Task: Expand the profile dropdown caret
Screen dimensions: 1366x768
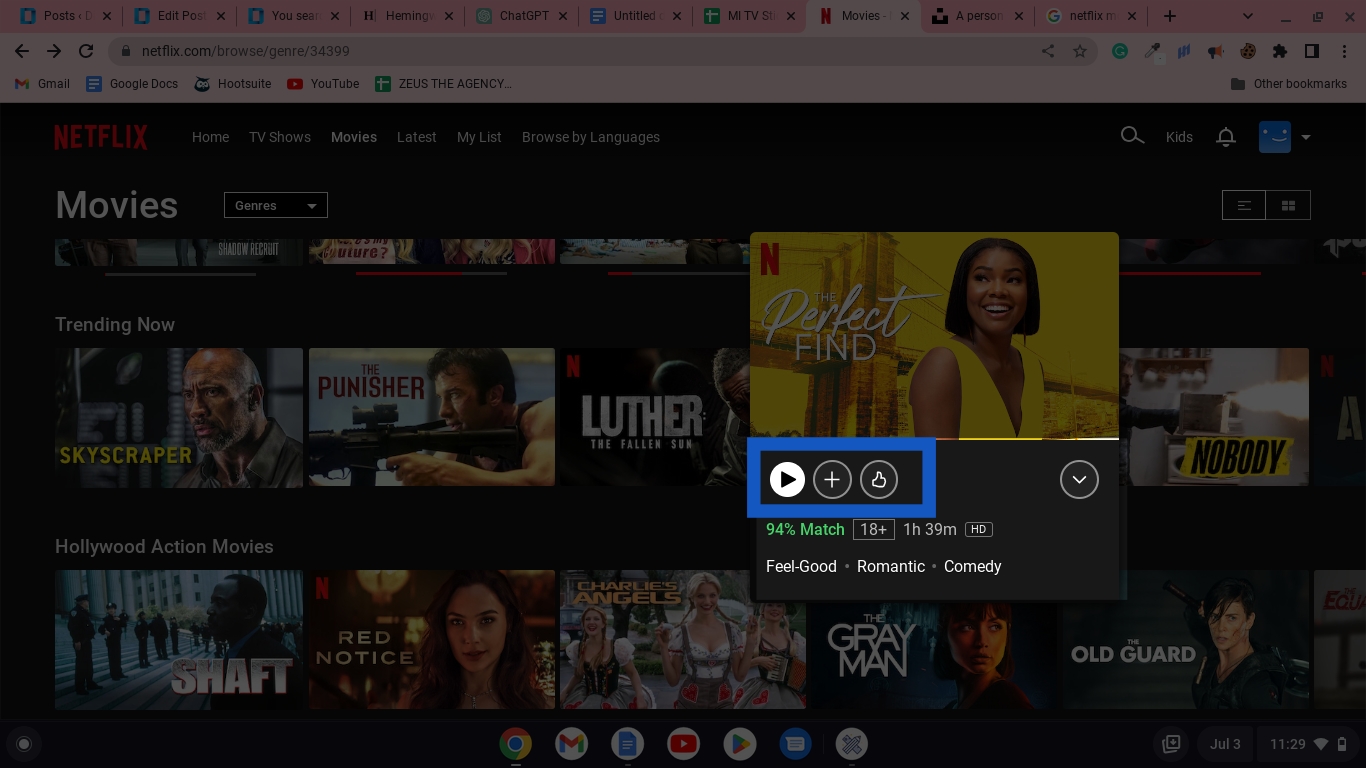Action: (1305, 137)
